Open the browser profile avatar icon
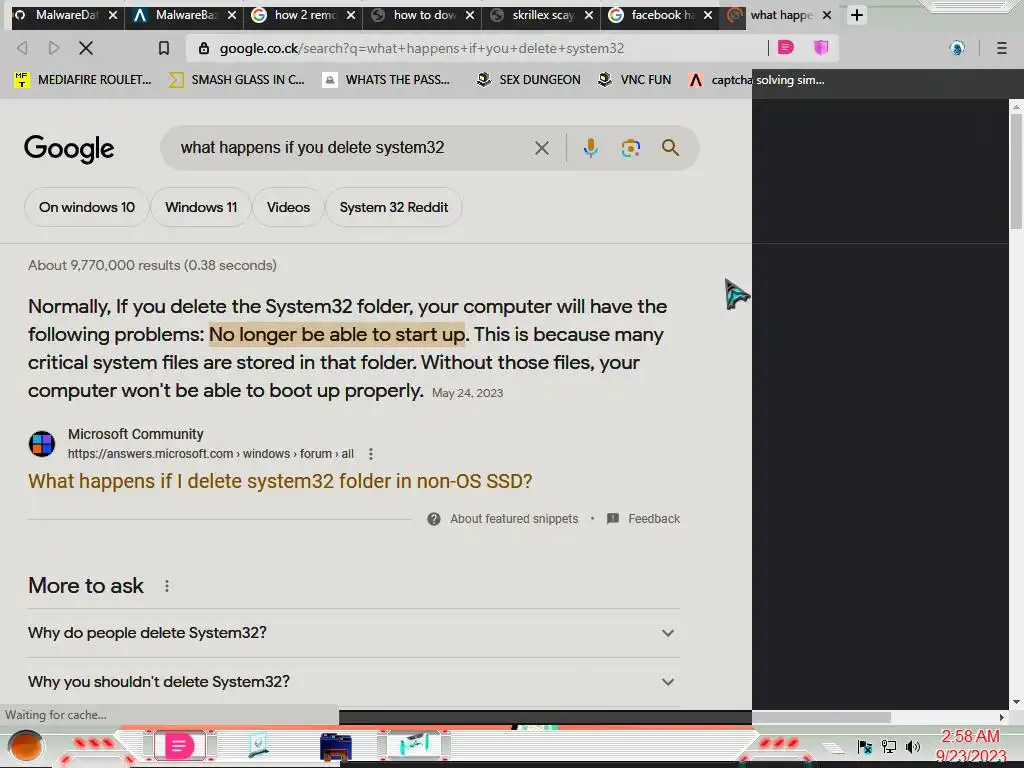The image size is (1024, 768). tap(957, 48)
